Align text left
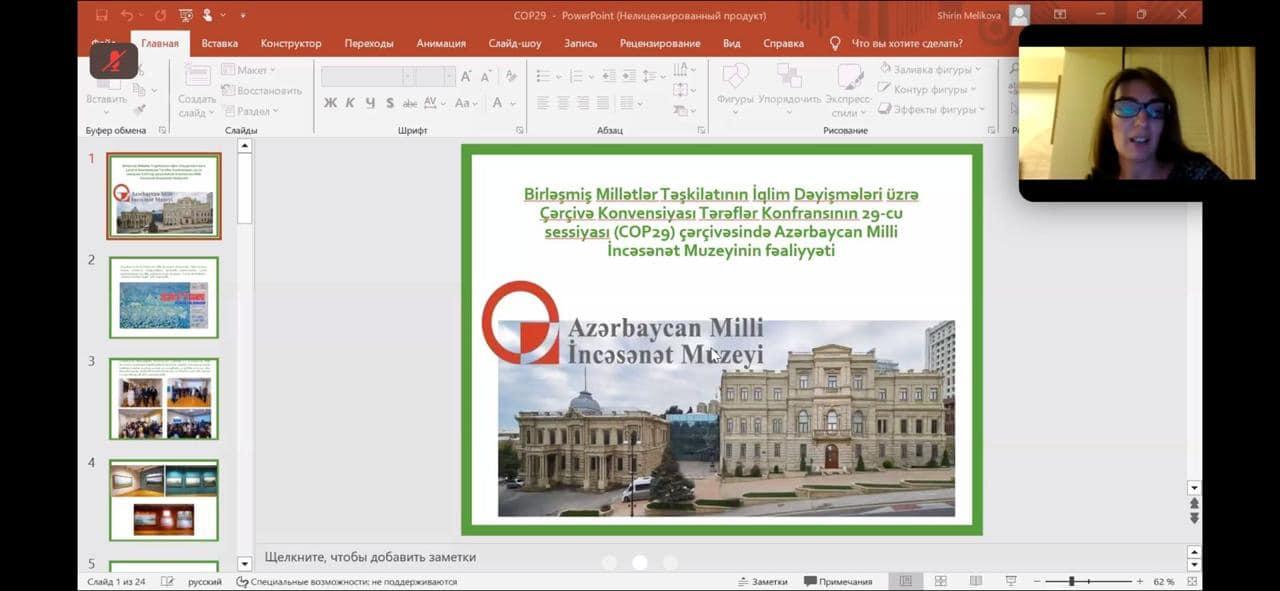1280x591 pixels. [543, 103]
